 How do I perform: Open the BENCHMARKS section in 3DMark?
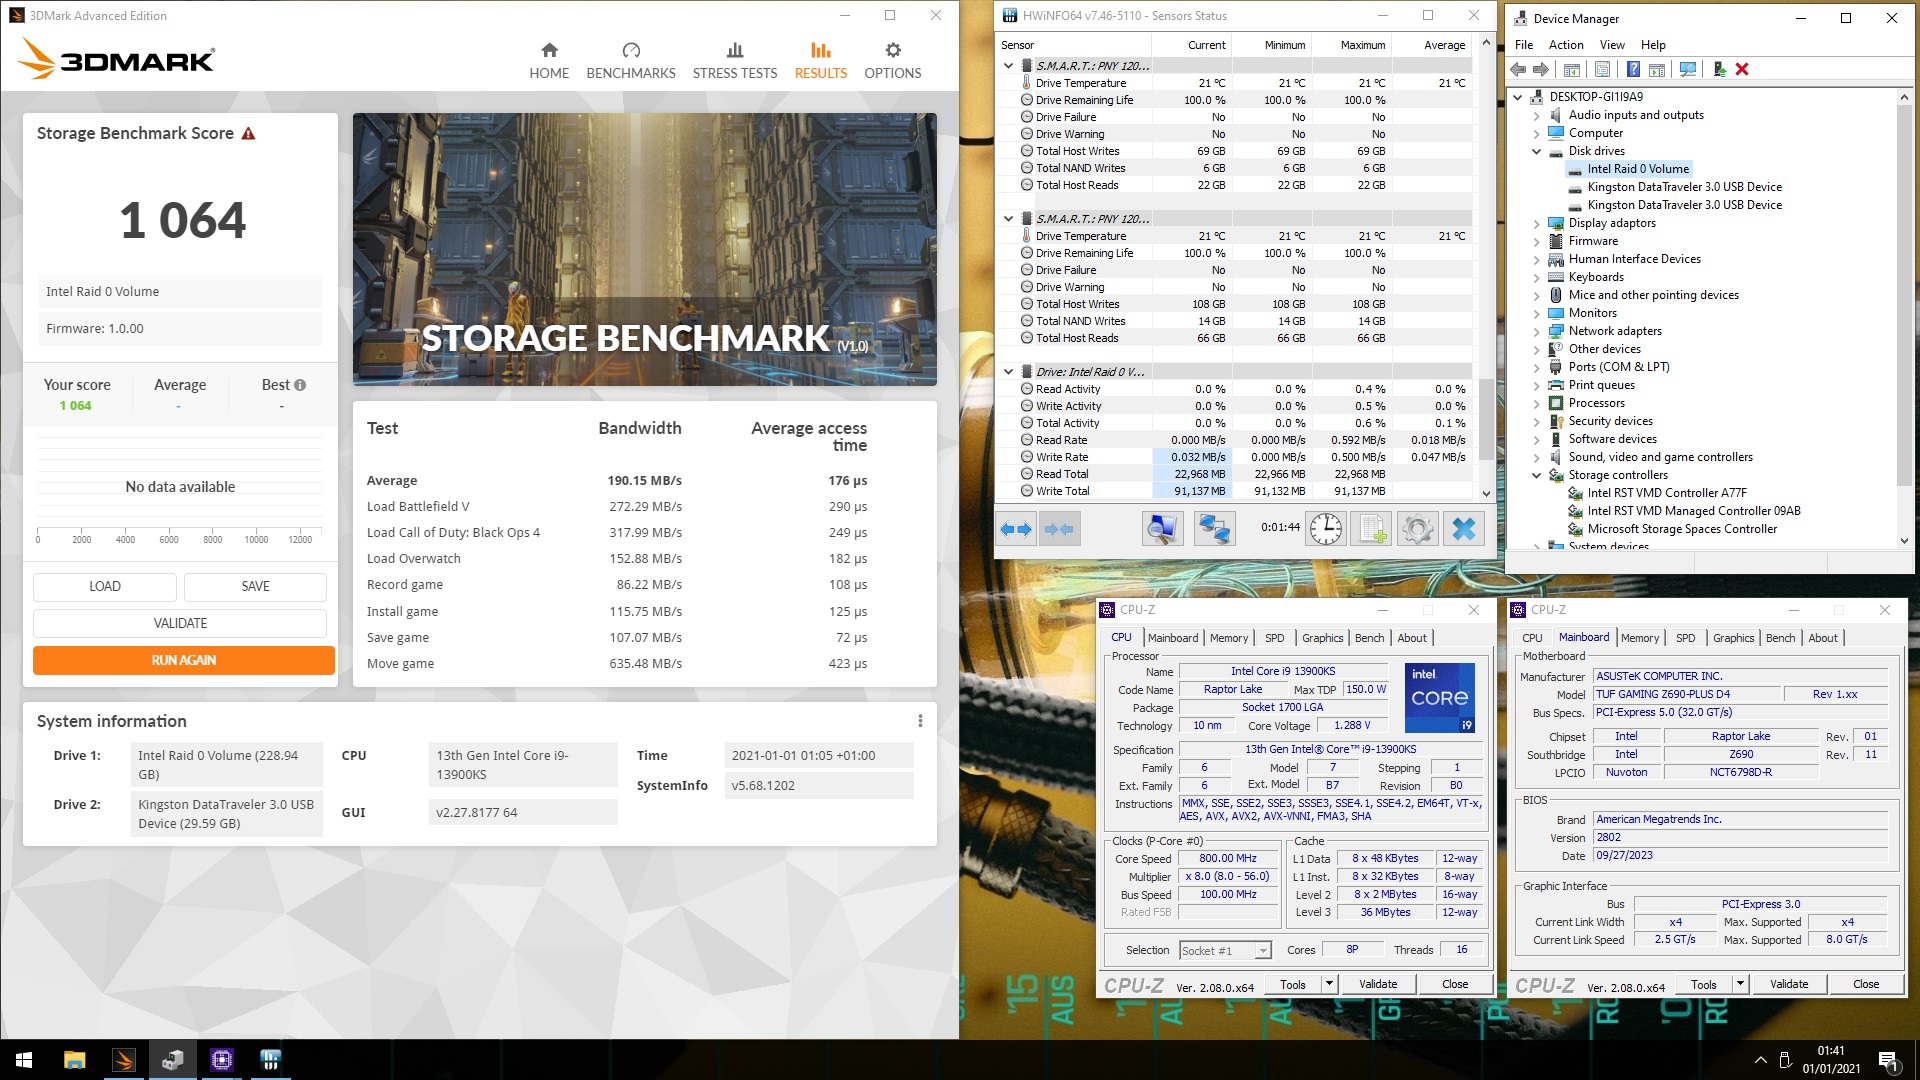point(631,61)
